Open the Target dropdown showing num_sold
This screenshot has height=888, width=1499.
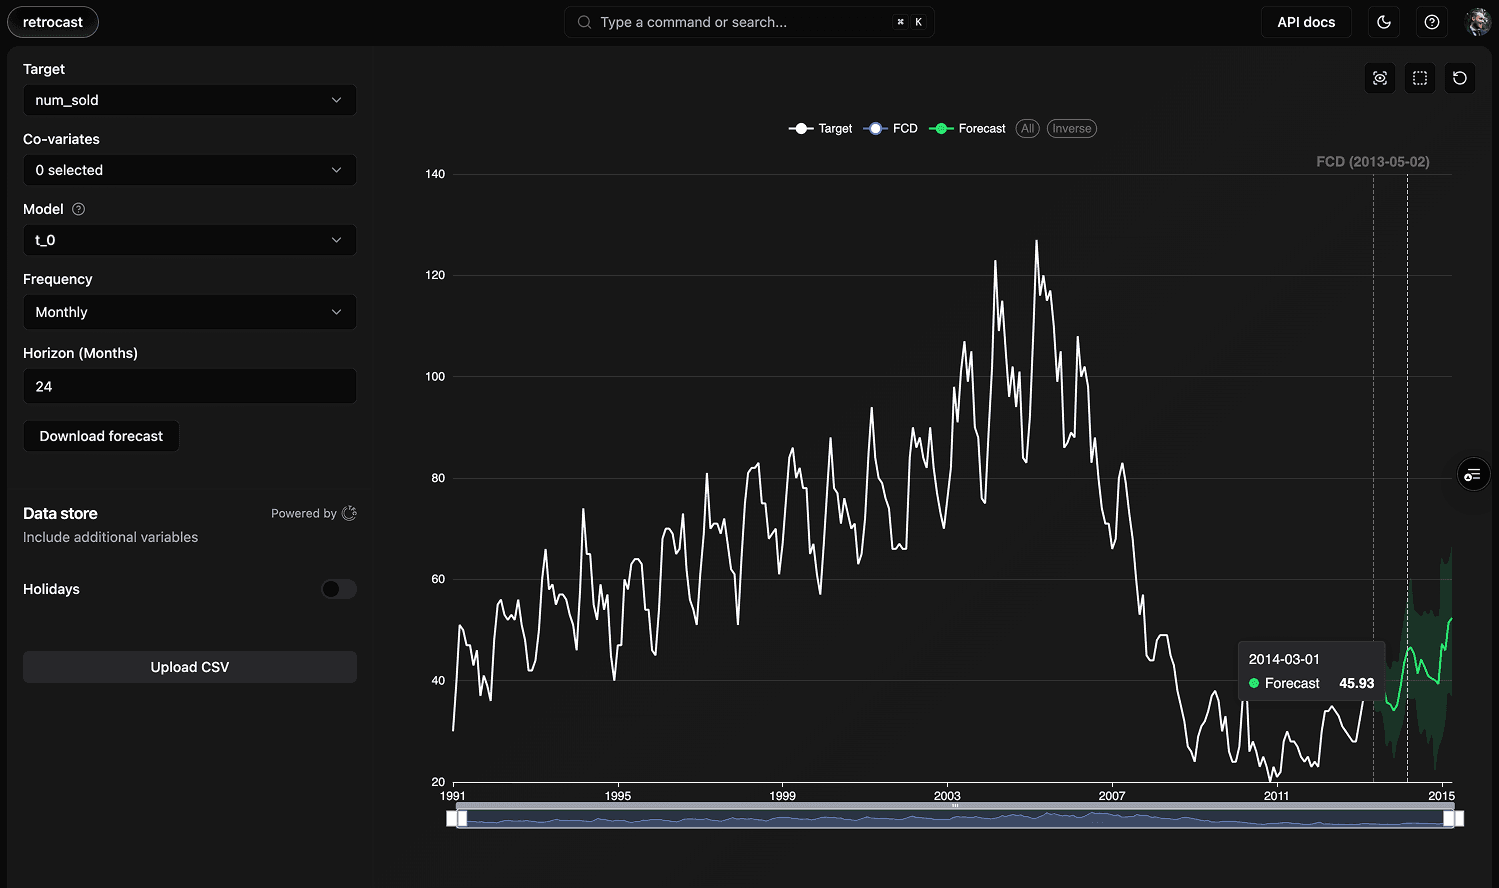point(189,100)
